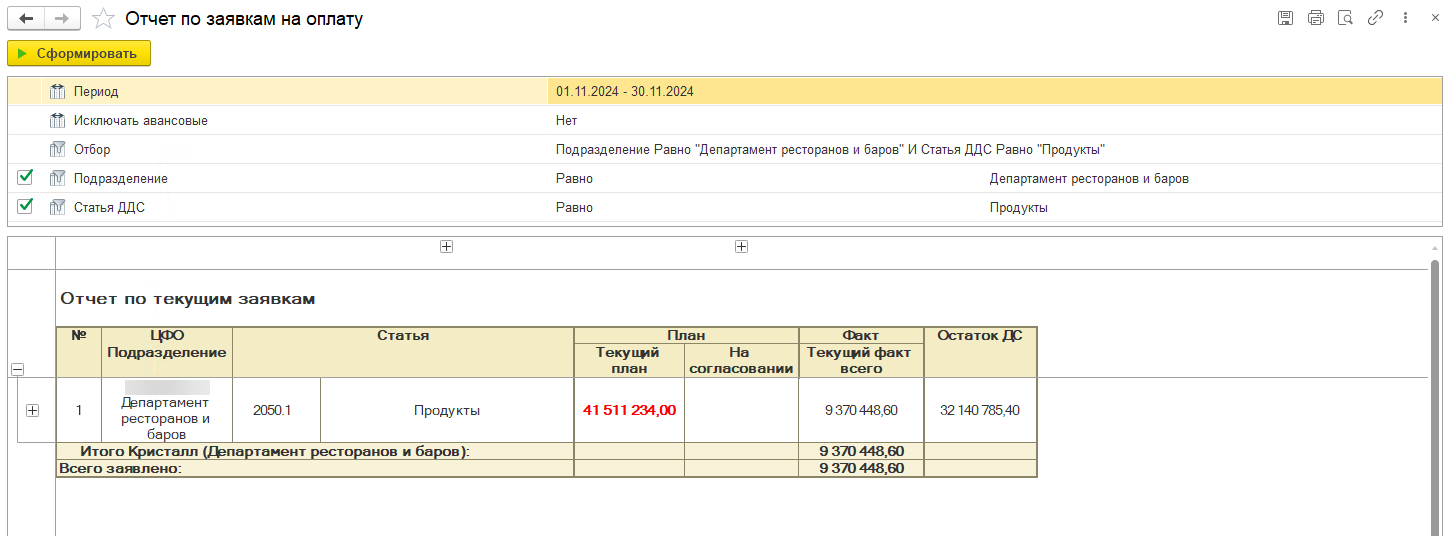Expand first column group plus above table

(447, 247)
